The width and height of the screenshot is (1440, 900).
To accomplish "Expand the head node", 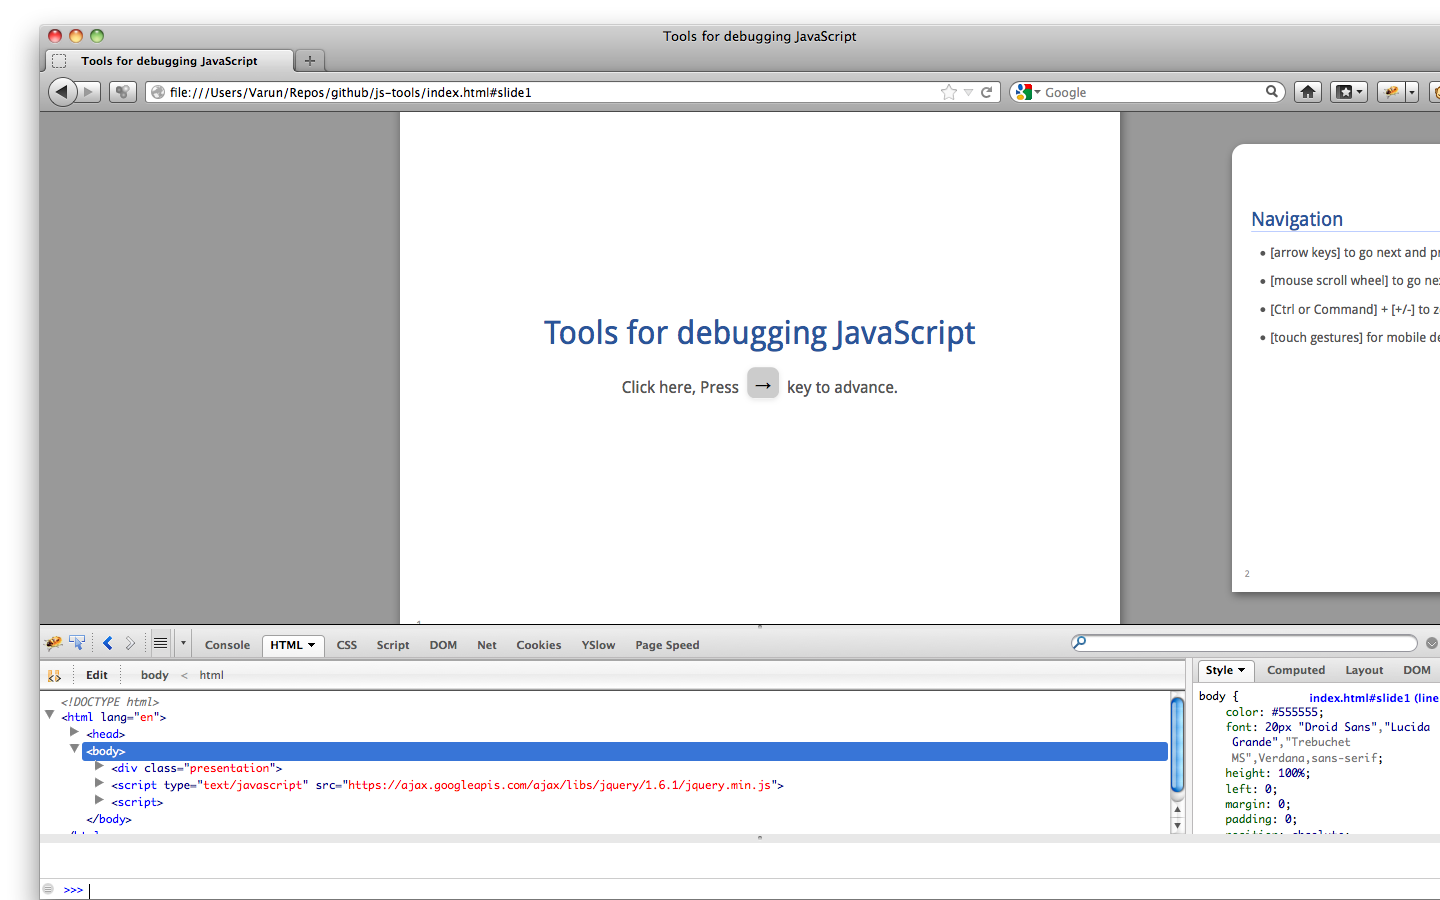I will point(74,732).
